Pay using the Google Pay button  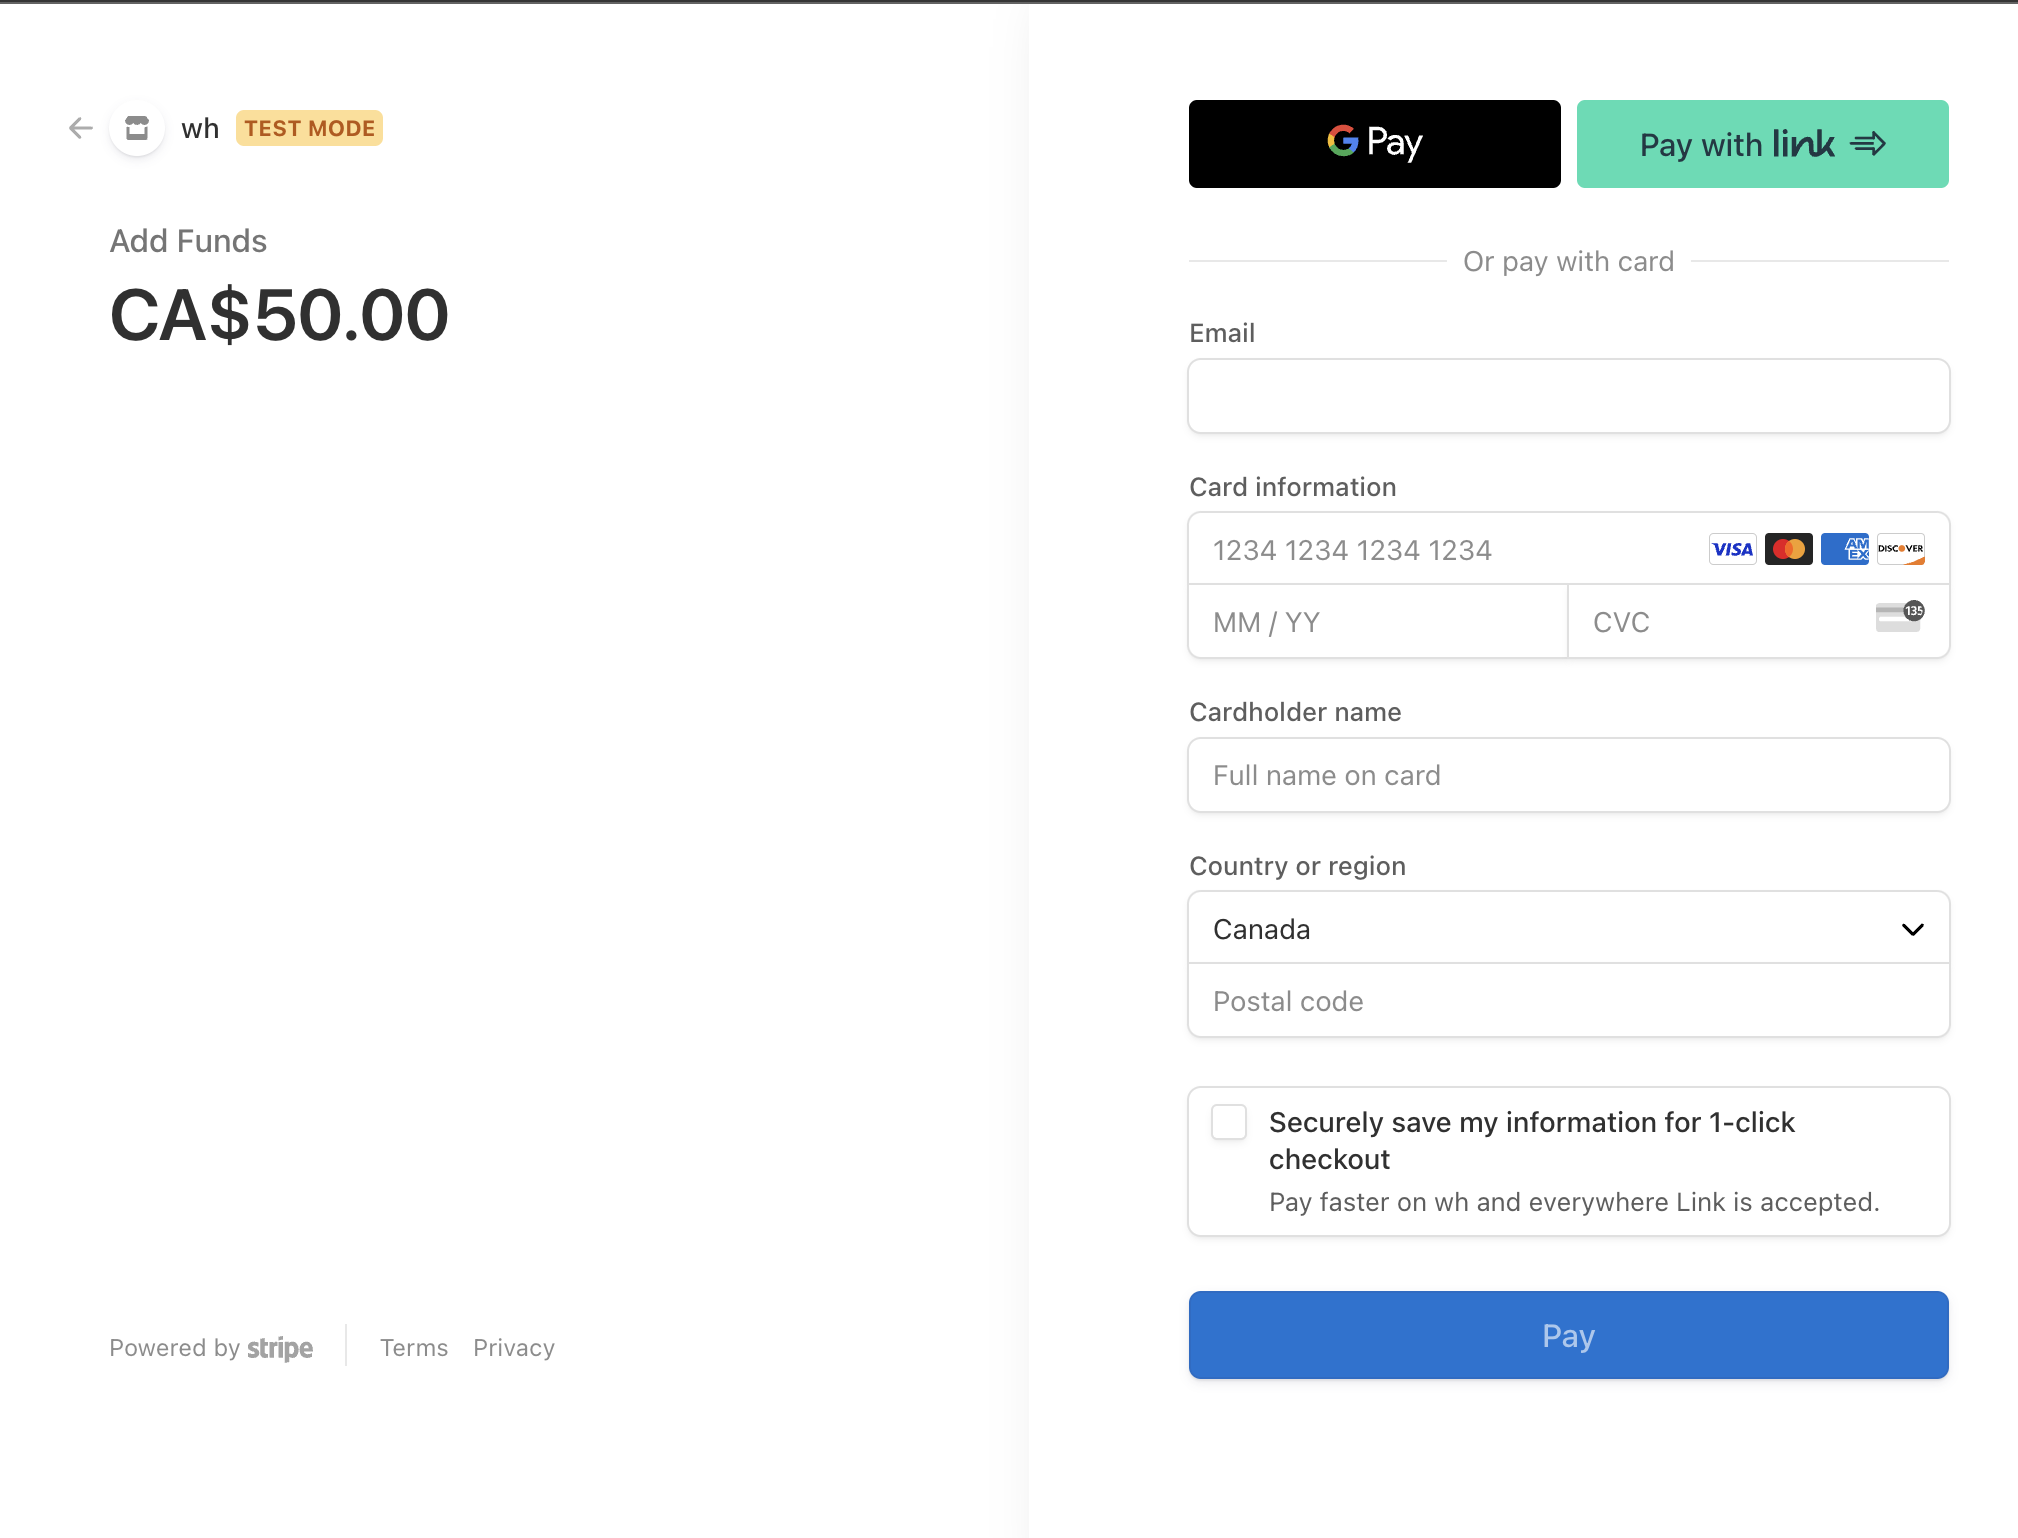[1374, 144]
